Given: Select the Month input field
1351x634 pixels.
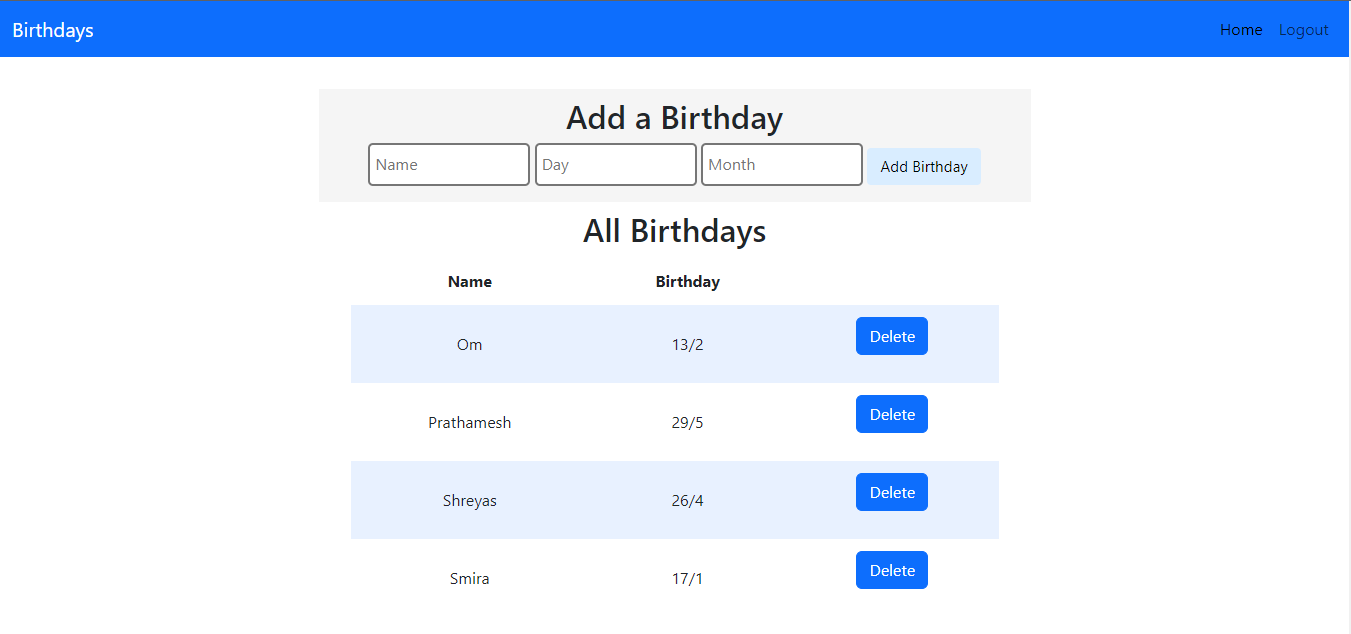Looking at the screenshot, I should click(x=782, y=165).
